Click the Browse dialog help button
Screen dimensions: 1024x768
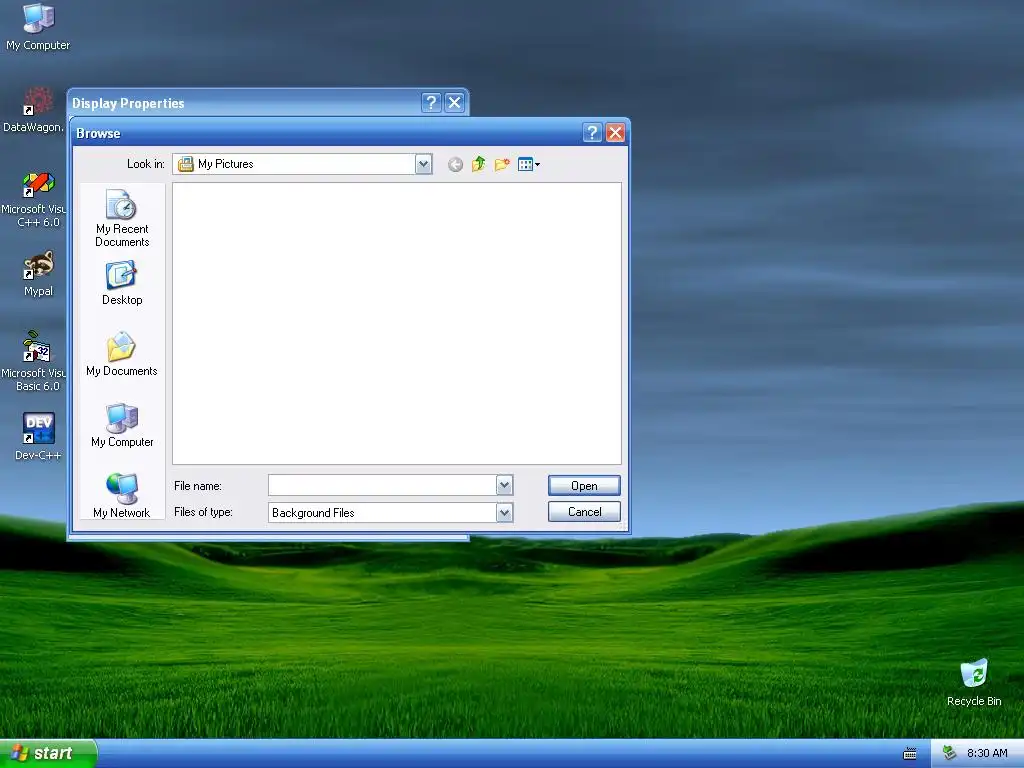coord(592,133)
